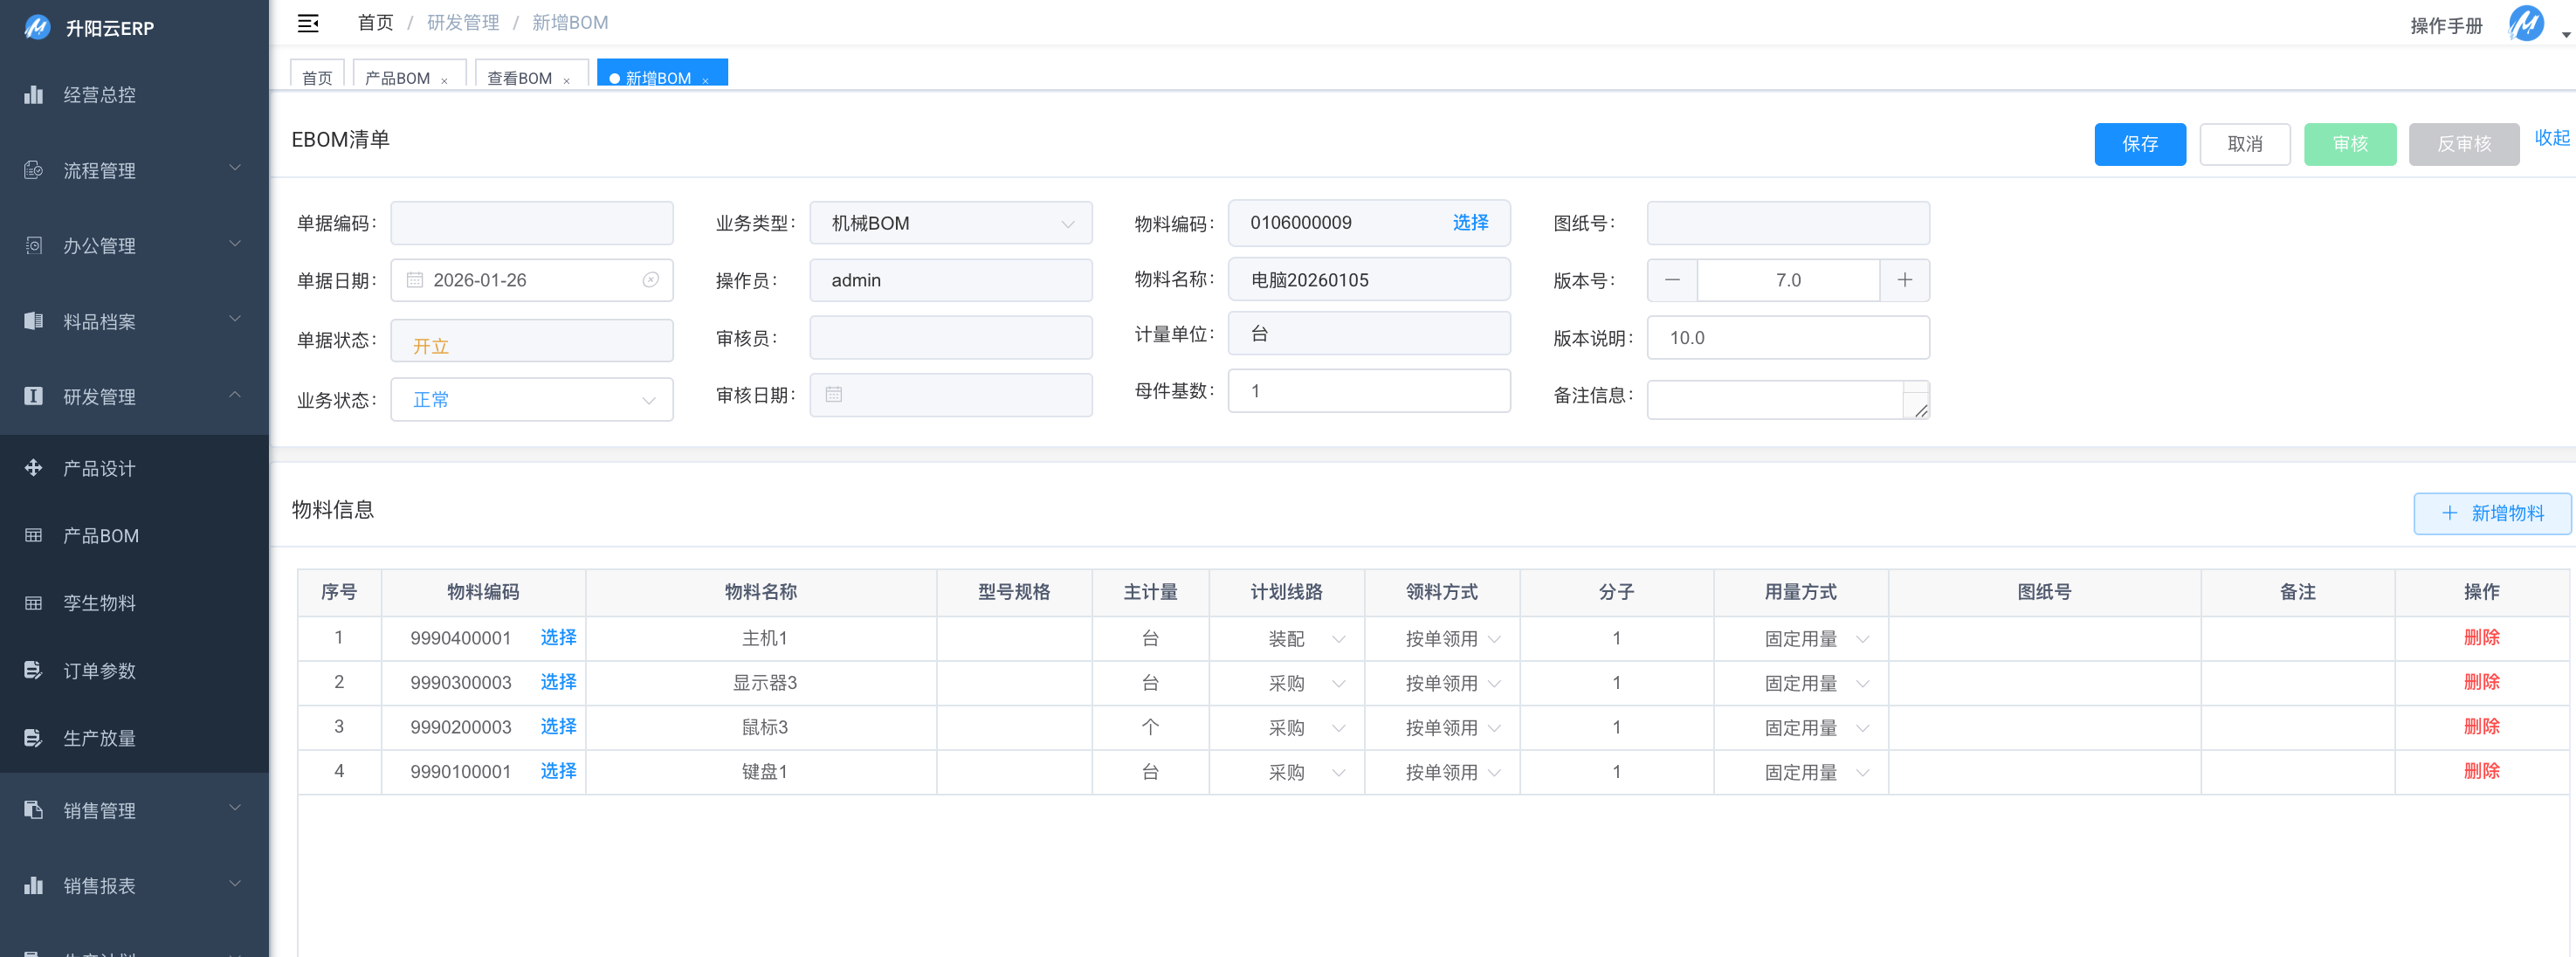
Task: Increase 版本号 with plus button
Action: pyautogui.click(x=1904, y=280)
